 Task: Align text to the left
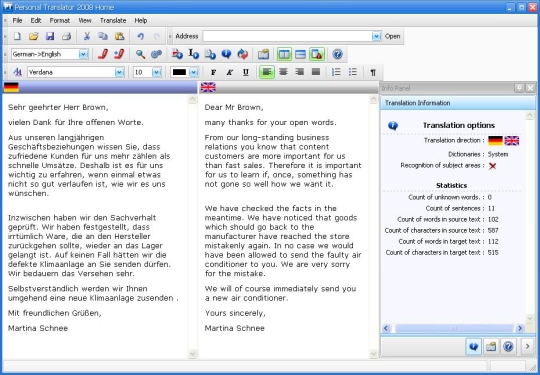click(267, 72)
